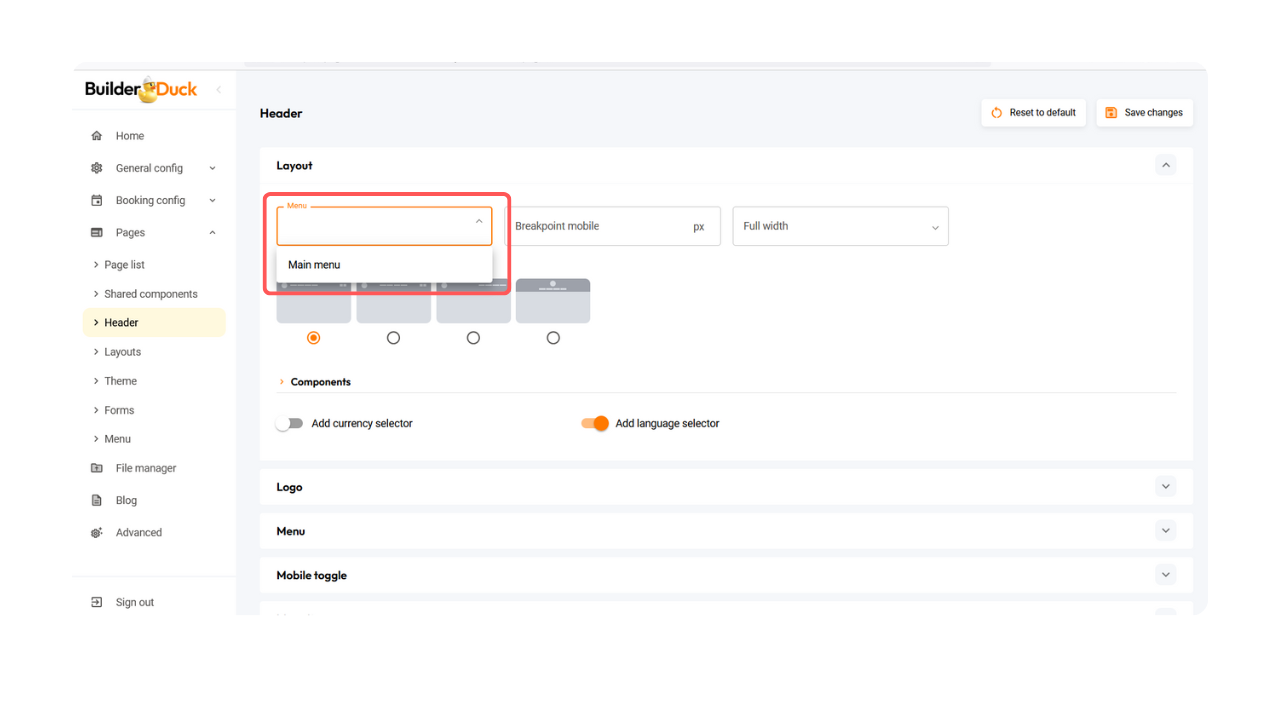
Task: Open the Full width dropdown
Action: [840, 226]
